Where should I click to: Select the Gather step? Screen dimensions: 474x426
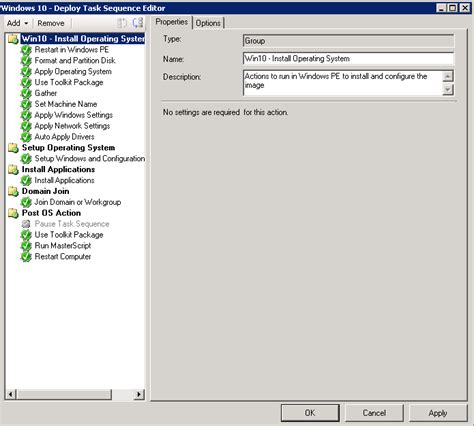tap(46, 93)
